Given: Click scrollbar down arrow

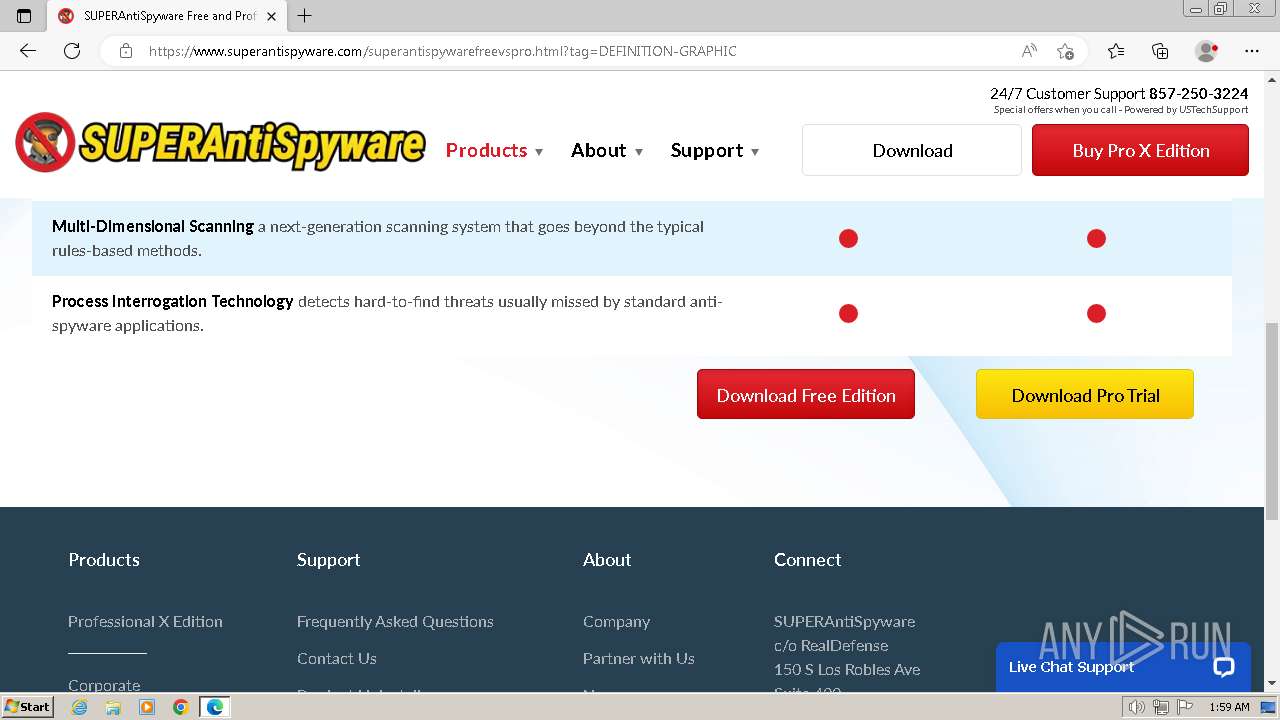Looking at the screenshot, I should click(x=1272, y=683).
